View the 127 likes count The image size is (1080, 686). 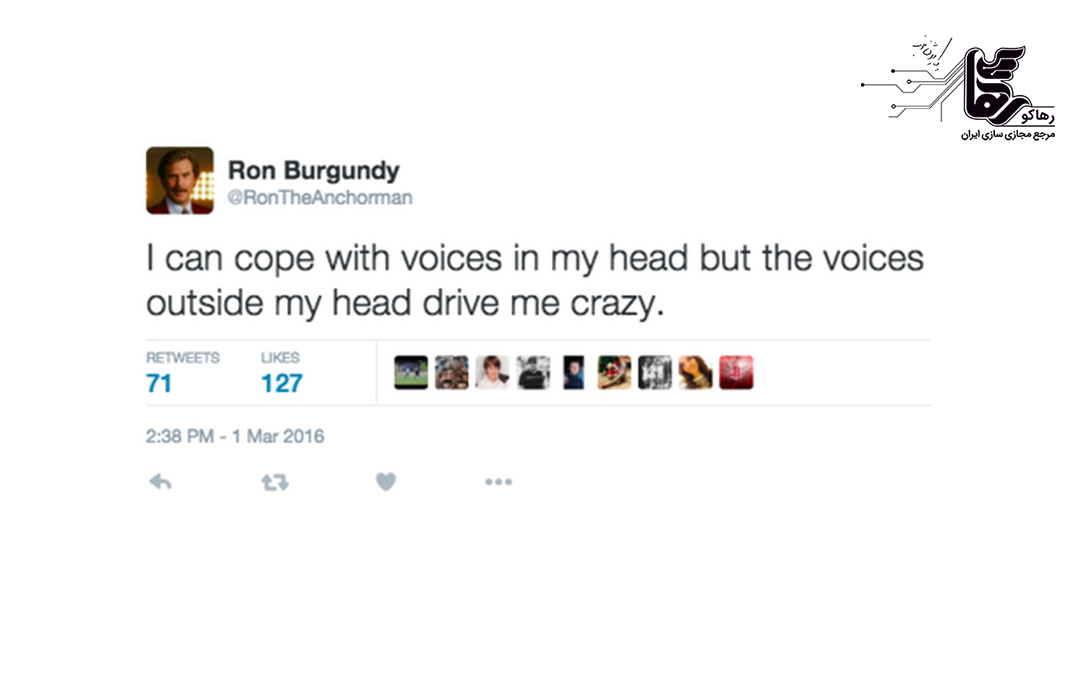click(x=282, y=383)
